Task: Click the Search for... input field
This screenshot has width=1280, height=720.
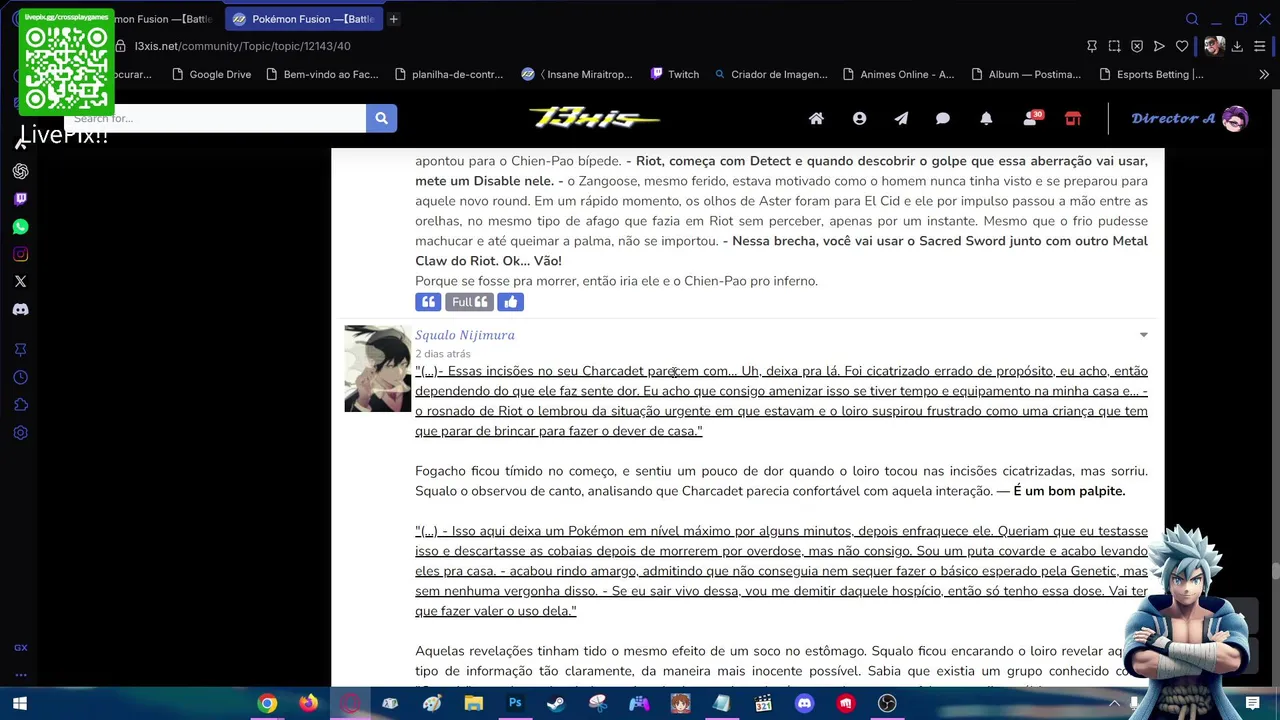Action: pyautogui.click(x=215, y=118)
